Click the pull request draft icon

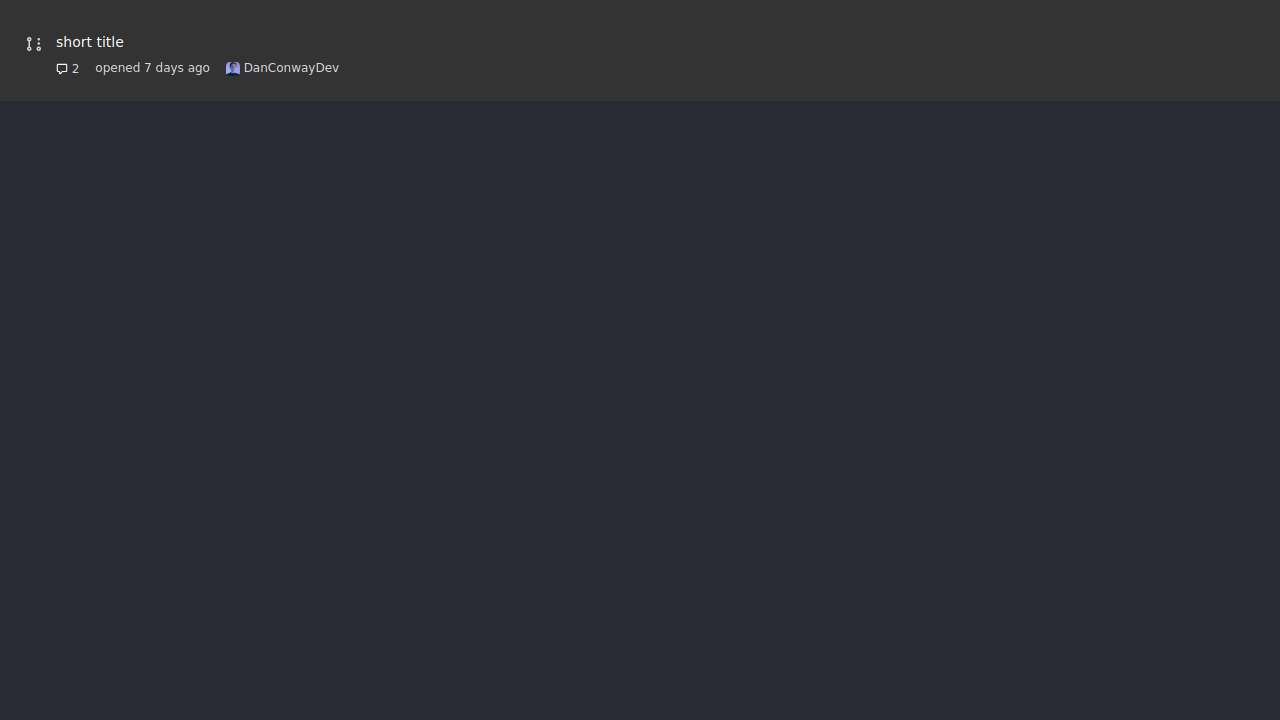pos(33,44)
